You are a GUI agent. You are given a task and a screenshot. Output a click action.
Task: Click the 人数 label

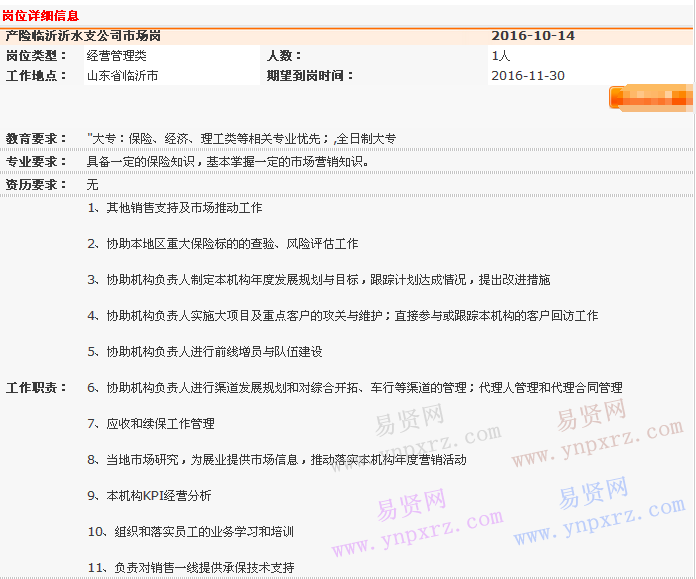click(284, 56)
